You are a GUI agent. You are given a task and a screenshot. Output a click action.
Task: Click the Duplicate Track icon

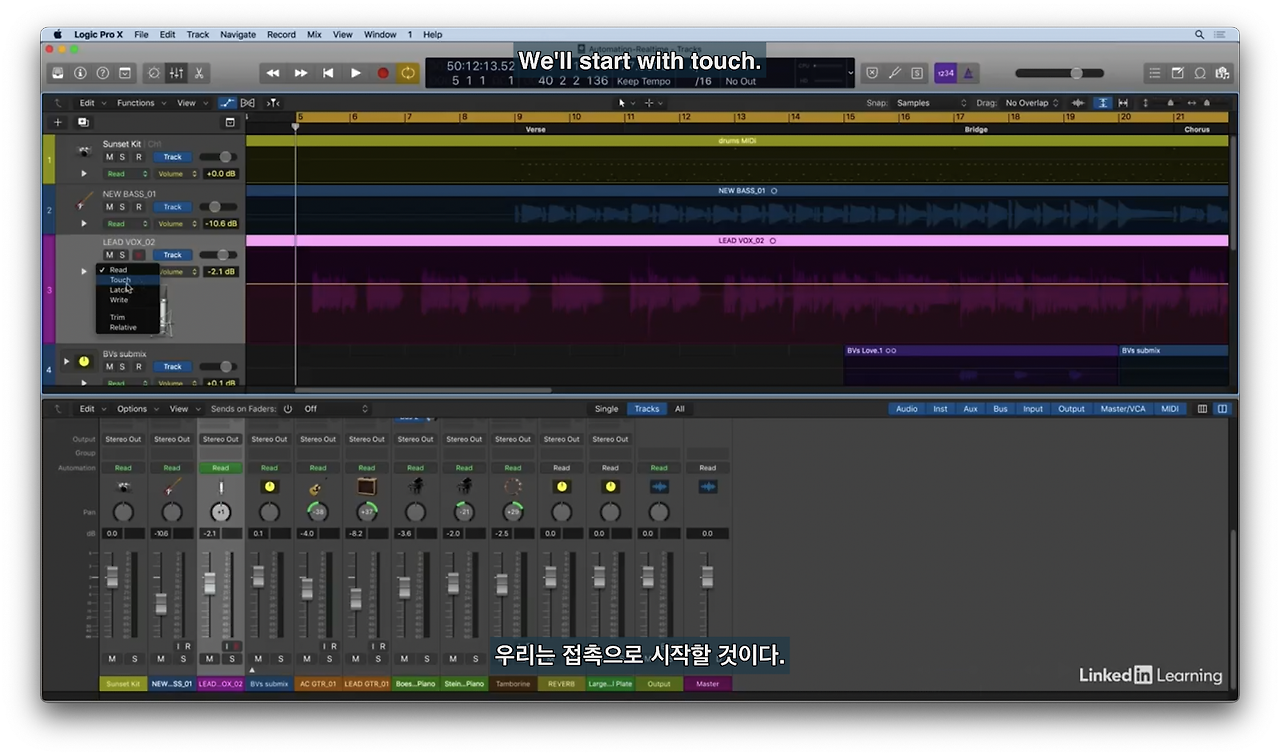83,122
